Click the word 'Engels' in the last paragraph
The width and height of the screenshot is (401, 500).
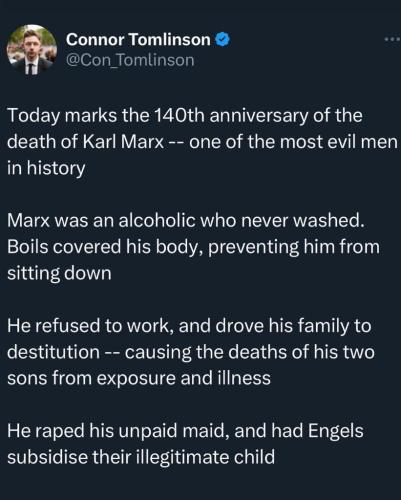point(336,431)
